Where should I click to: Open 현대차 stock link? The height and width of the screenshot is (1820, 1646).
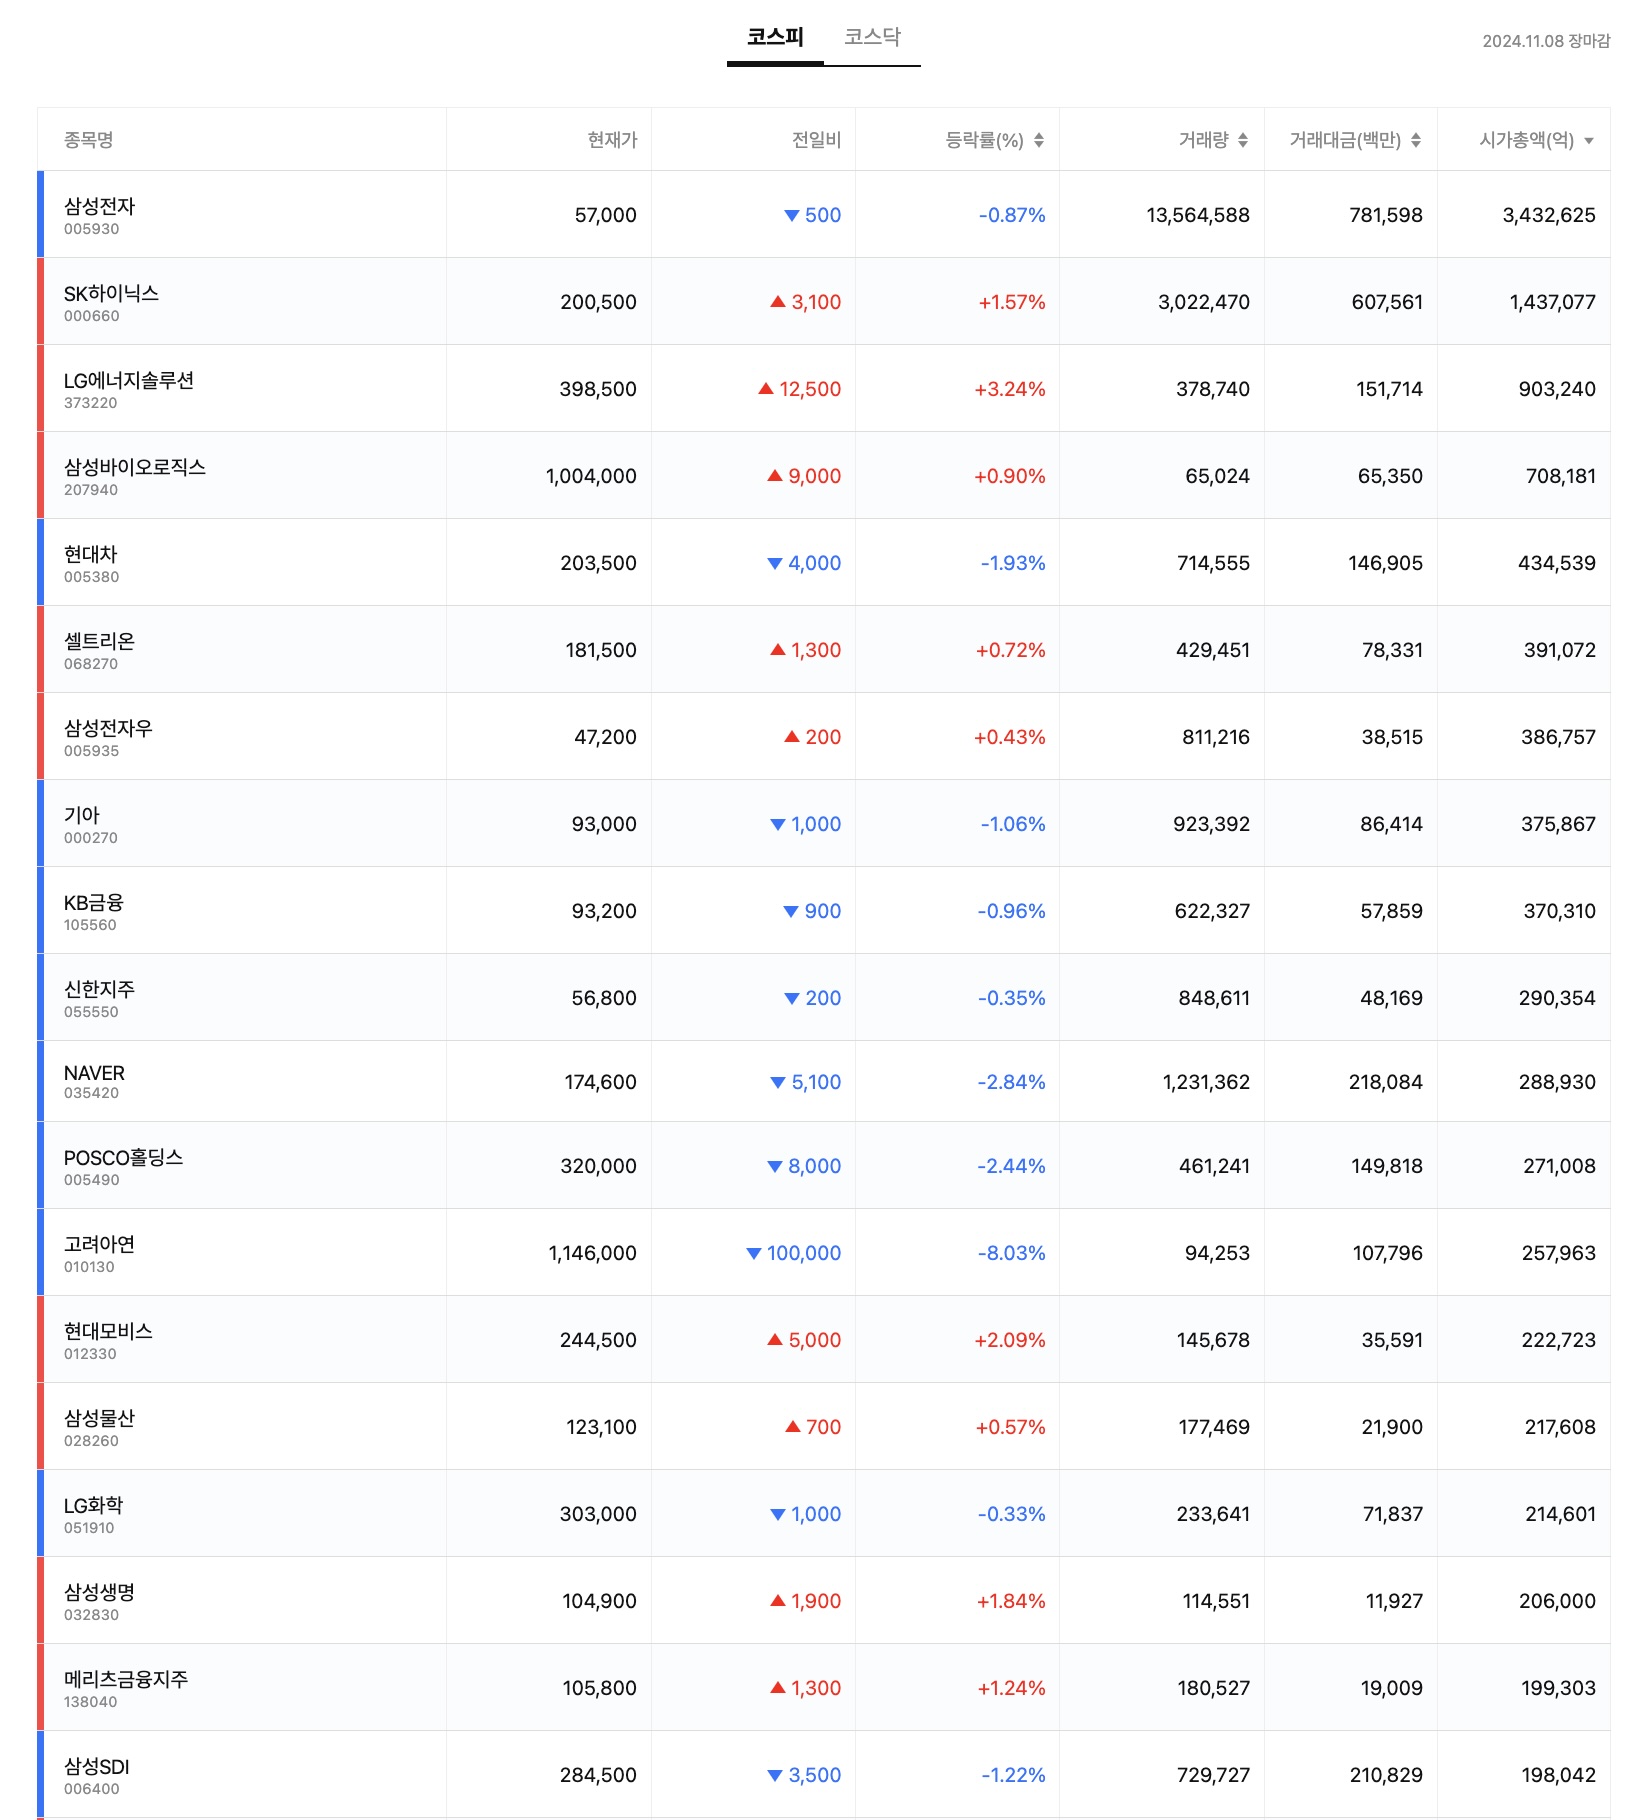[x=90, y=554]
